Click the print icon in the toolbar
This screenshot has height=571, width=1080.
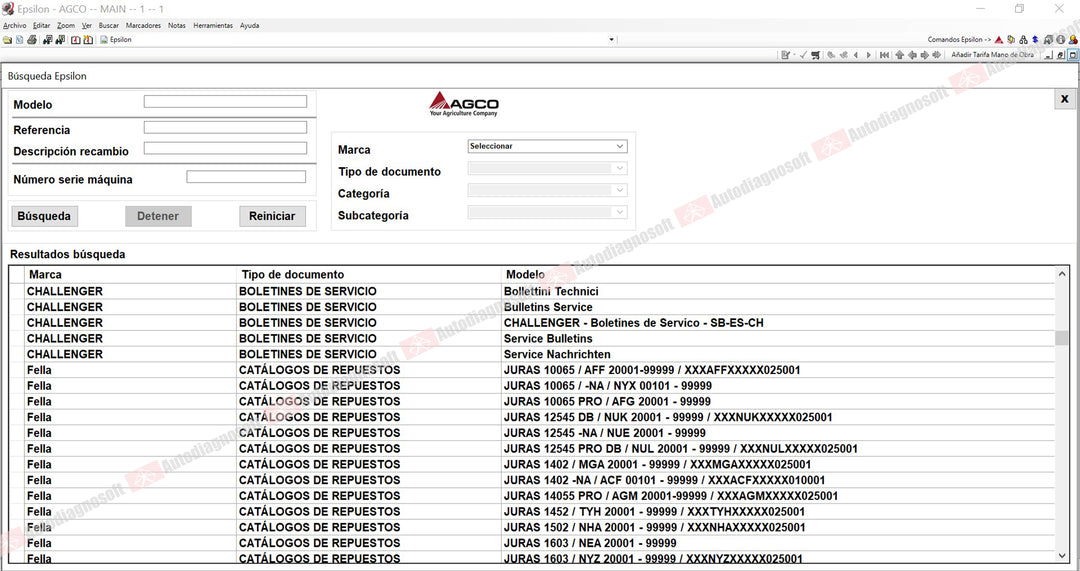[x=32, y=40]
